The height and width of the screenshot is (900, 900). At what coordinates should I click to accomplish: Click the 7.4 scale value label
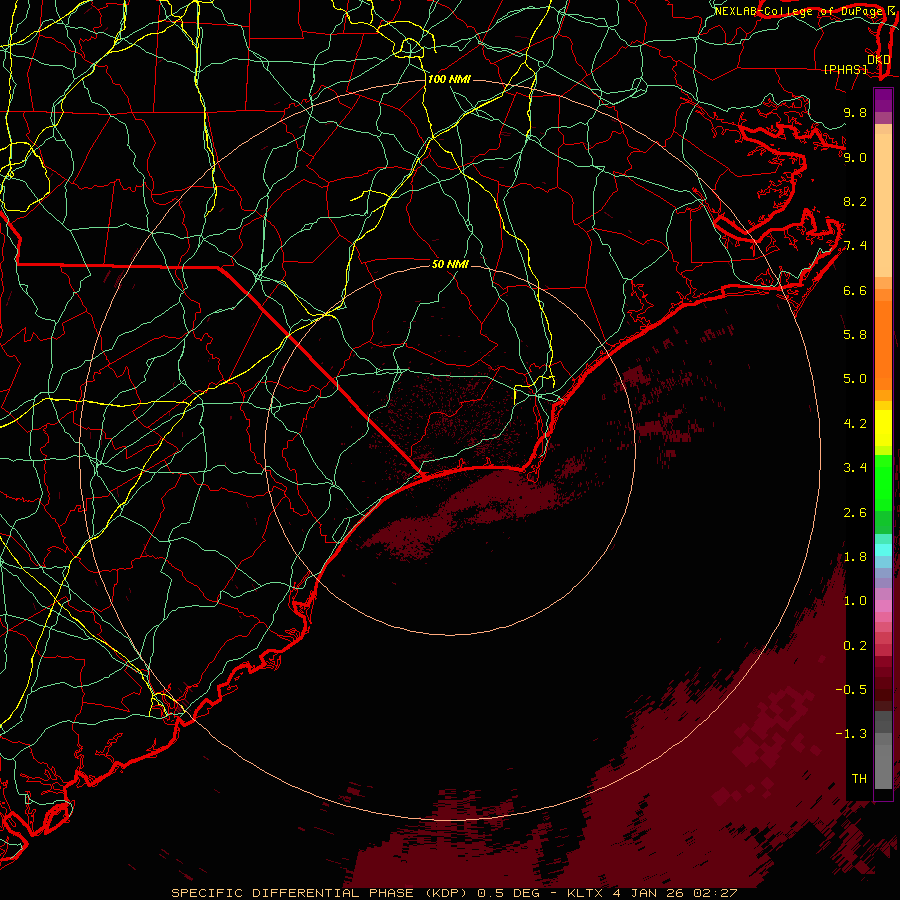tap(855, 246)
